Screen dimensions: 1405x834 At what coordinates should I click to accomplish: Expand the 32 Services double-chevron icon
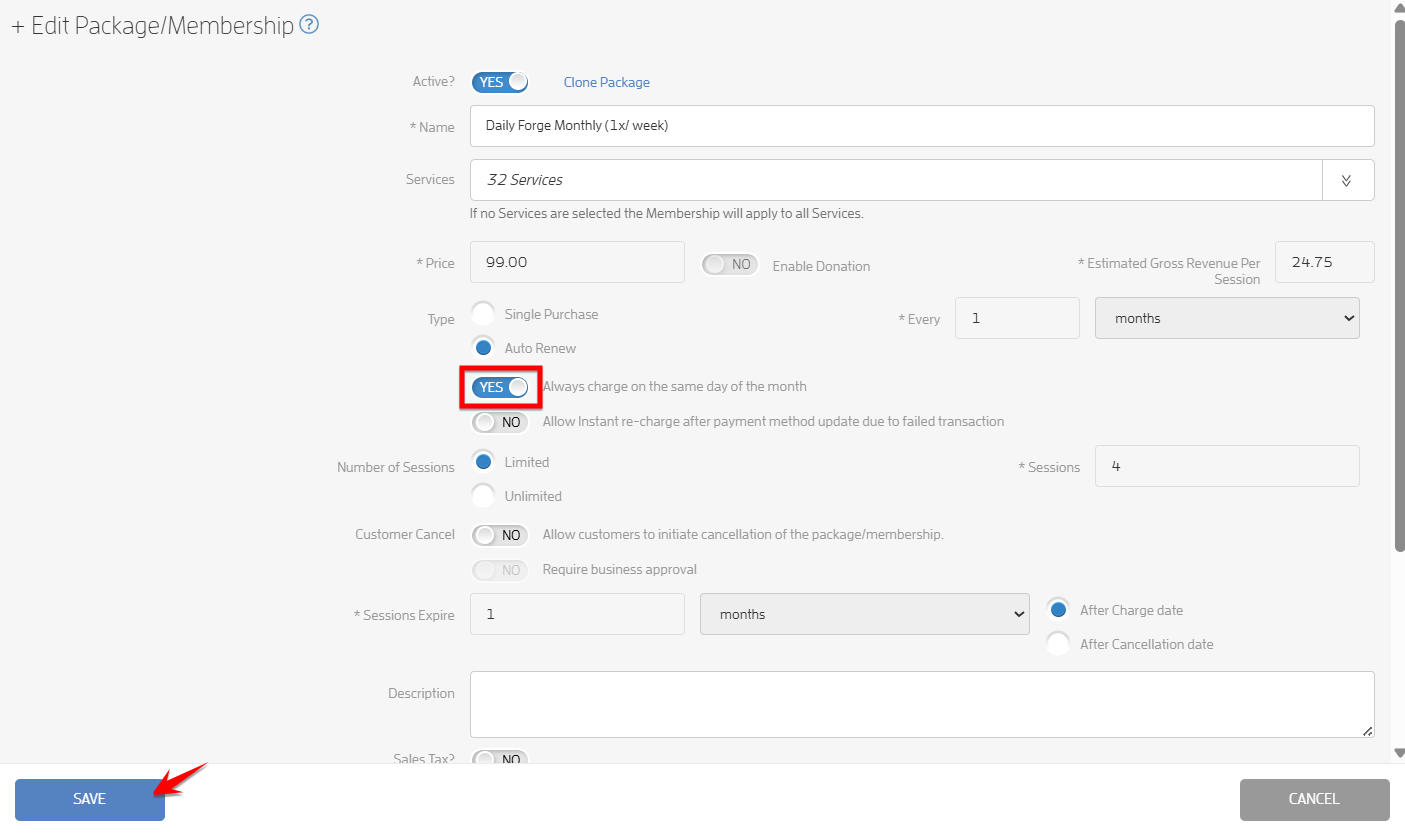click(1347, 180)
